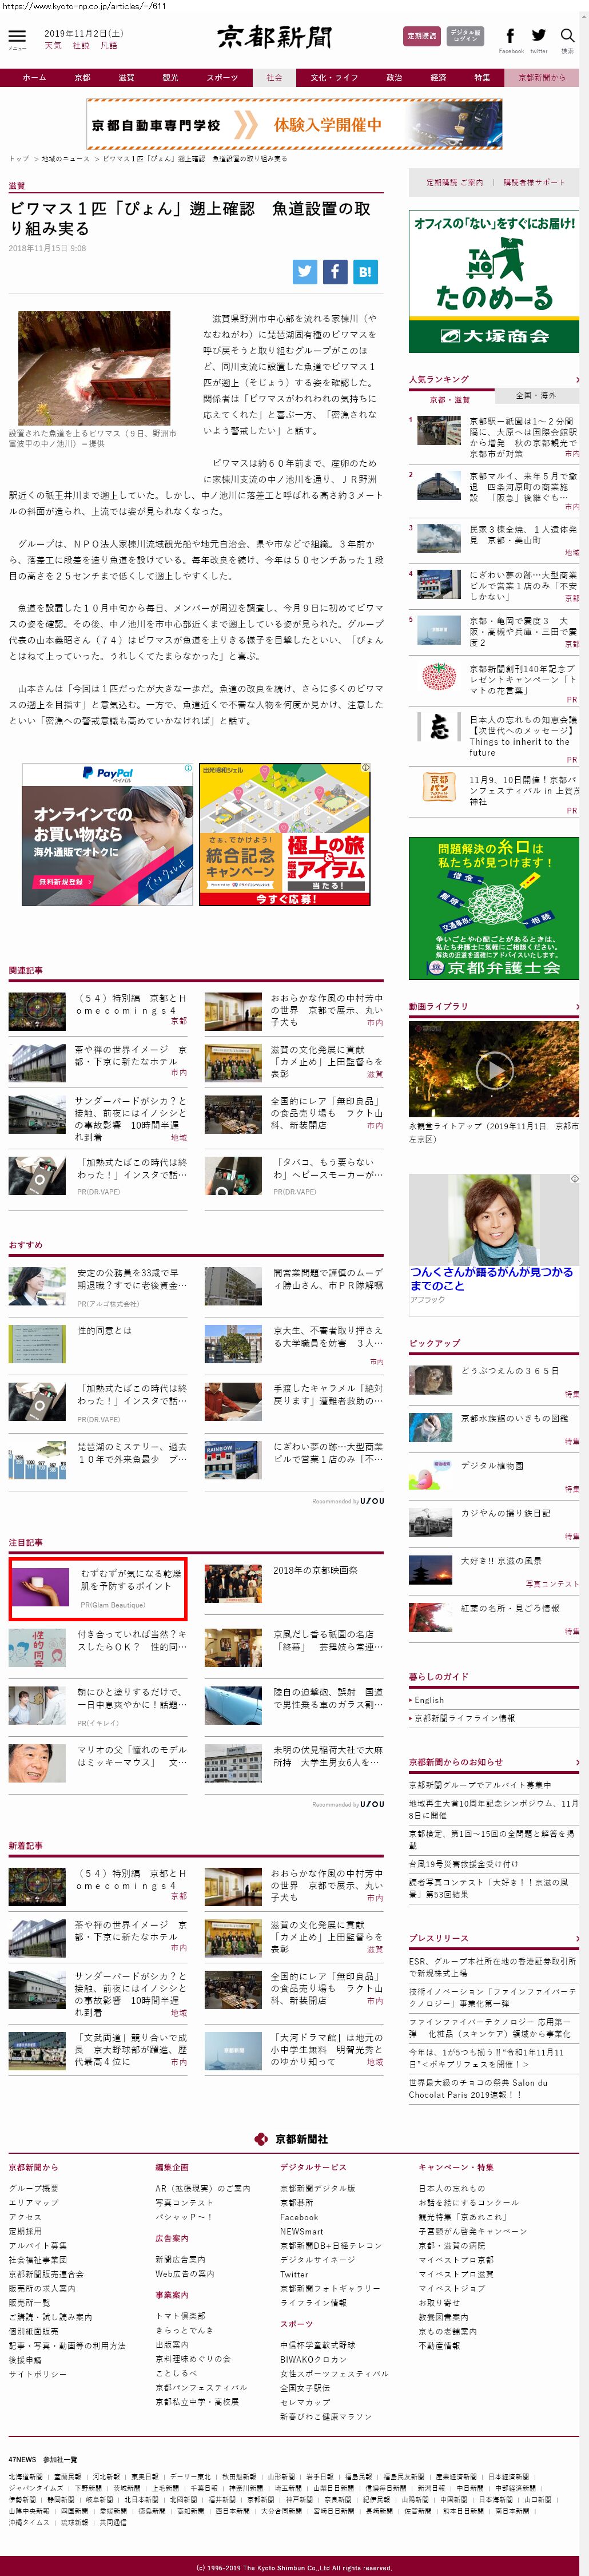Share the article with Facebook share button
Image resolution: width=589 pixels, height=2576 pixels.
click(335, 271)
